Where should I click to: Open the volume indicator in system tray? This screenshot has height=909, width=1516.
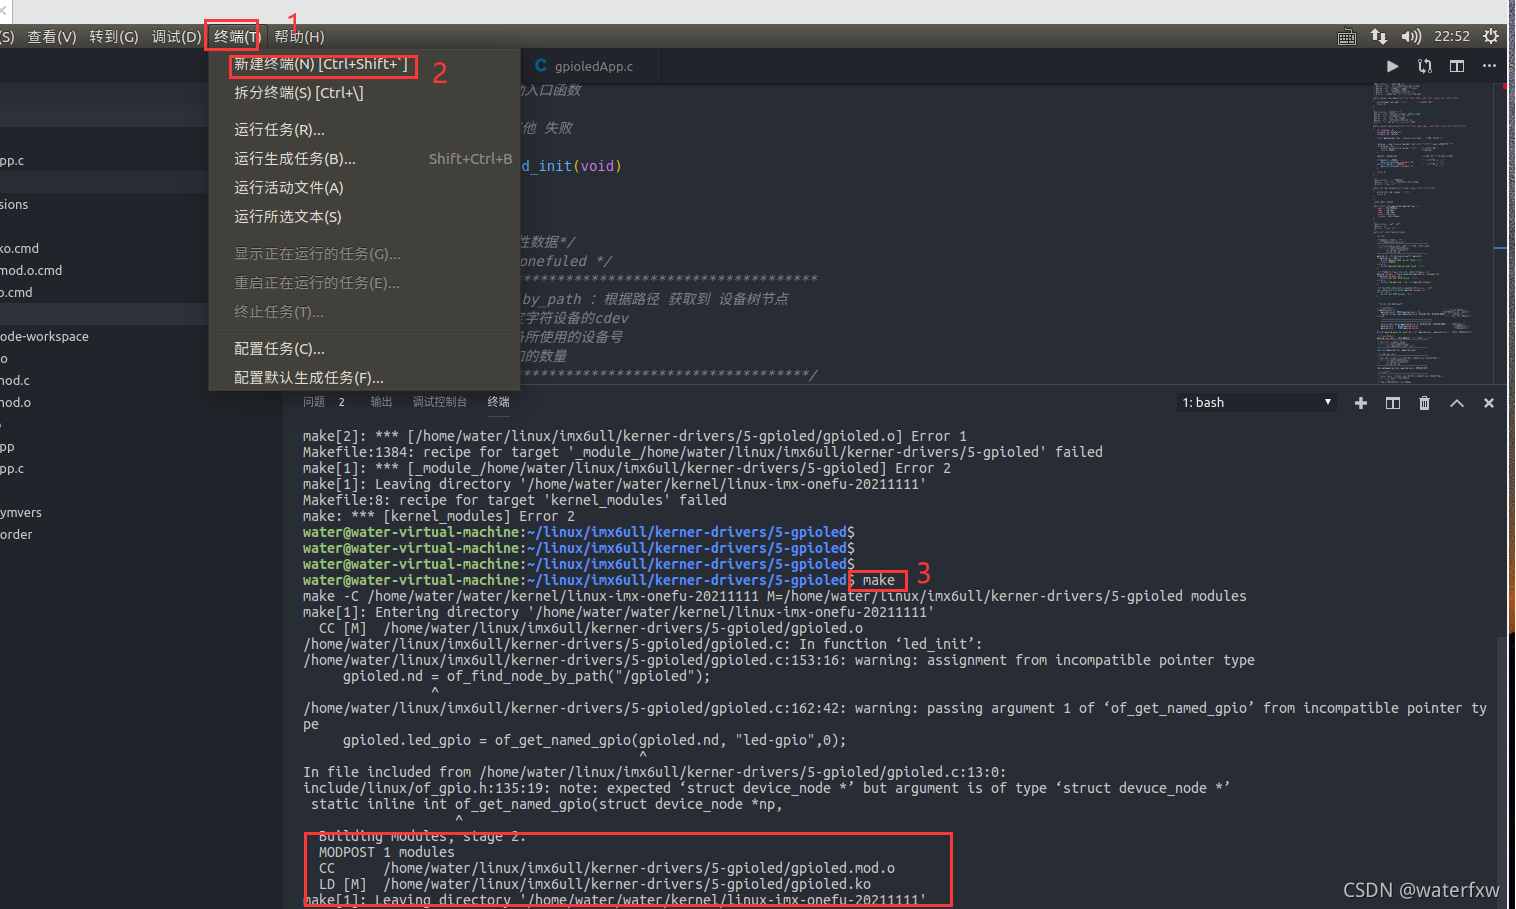[x=1411, y=36]
